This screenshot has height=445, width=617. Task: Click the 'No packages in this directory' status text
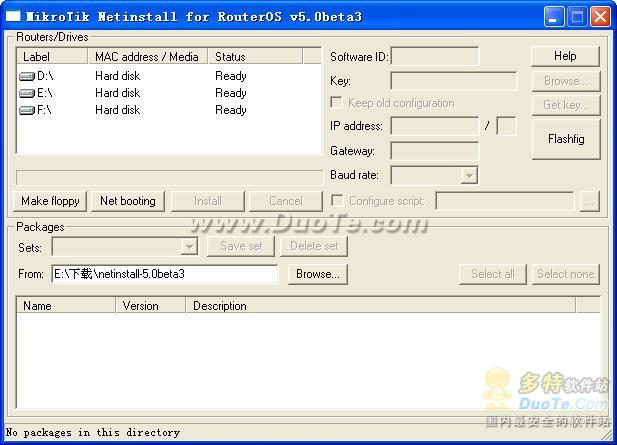tap(93, 432)
